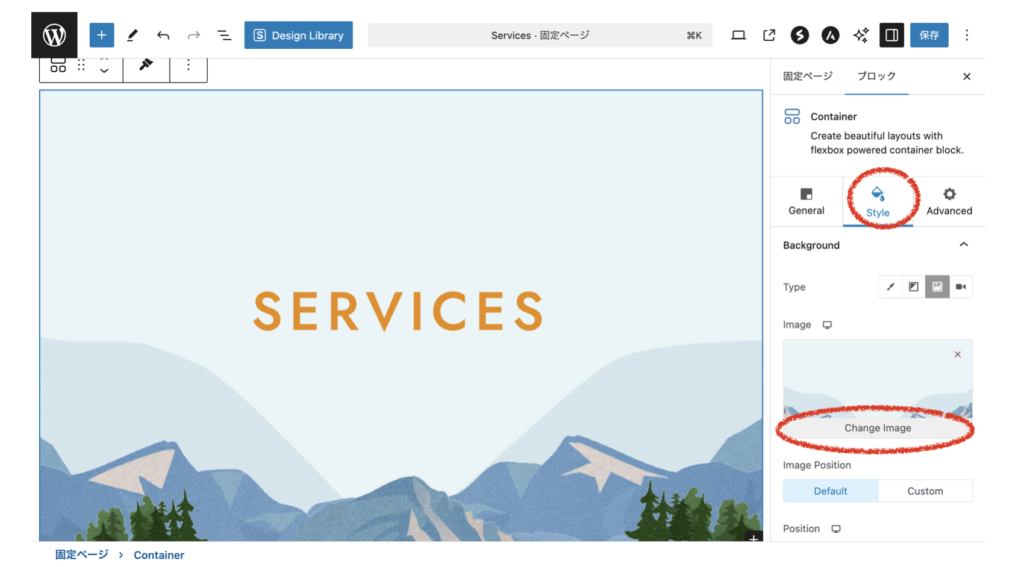Click the undo arrow in toolbar

point(163,35)
